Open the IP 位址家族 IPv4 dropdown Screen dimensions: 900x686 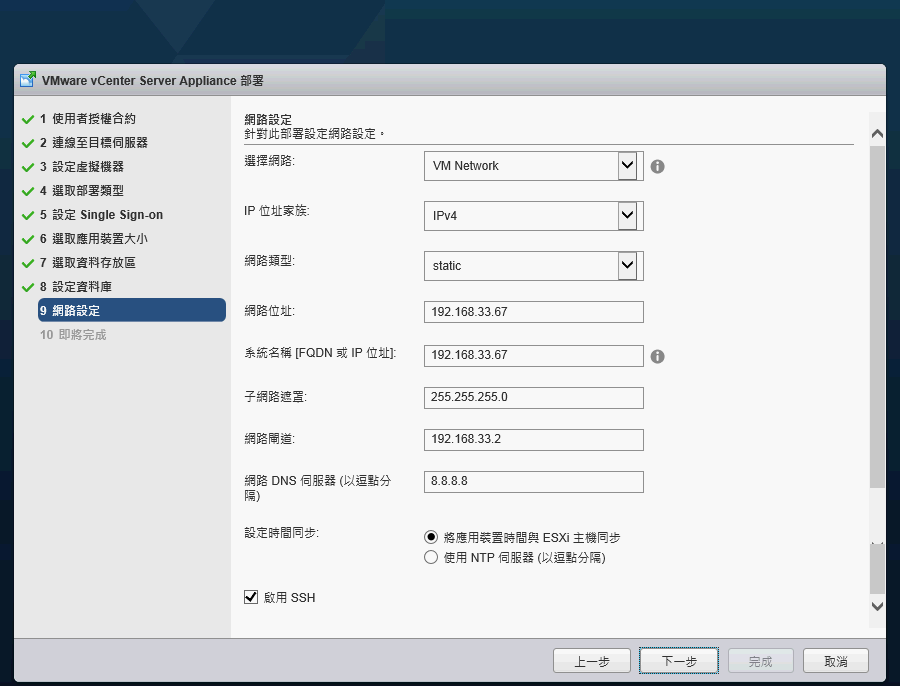click(533, 216)
